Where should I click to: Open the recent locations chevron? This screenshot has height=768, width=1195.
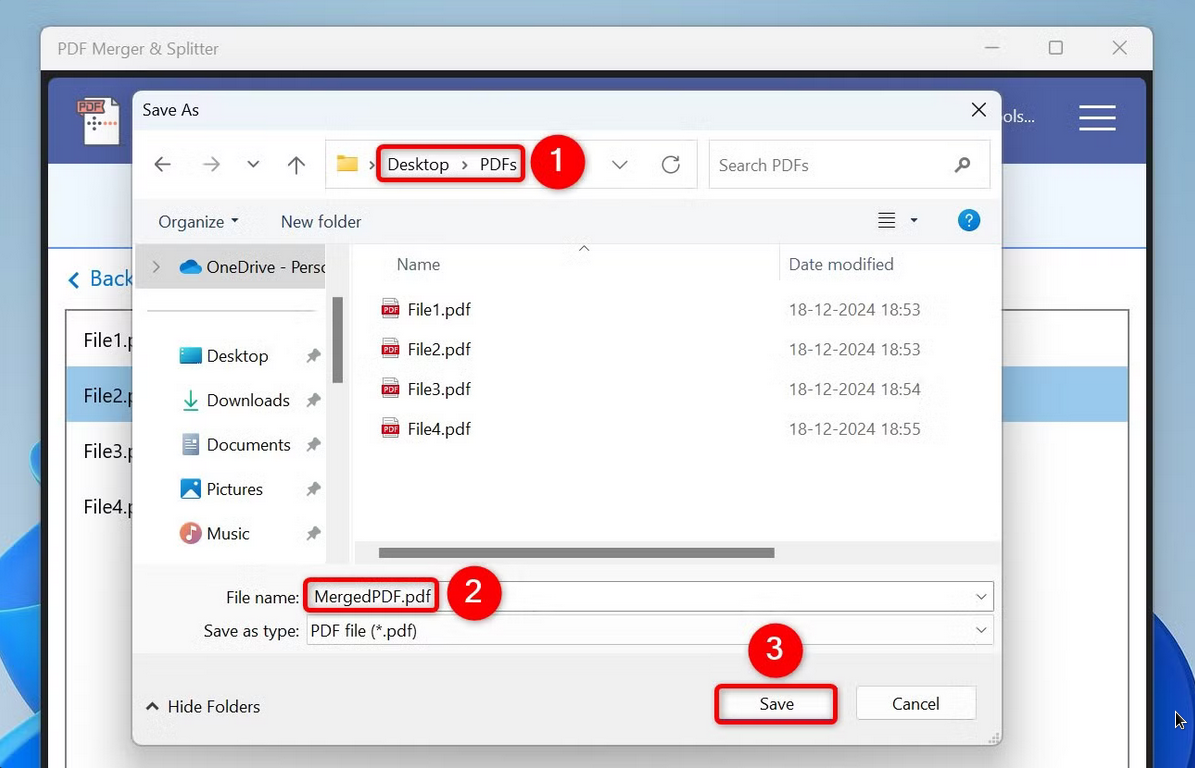point(253,165)
